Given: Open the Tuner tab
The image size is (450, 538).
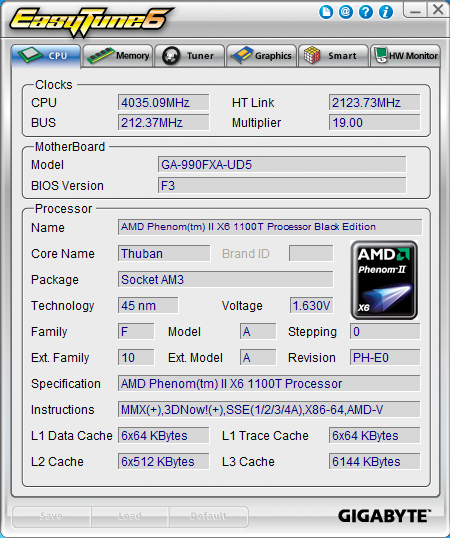Looking at the screenshot, I should [190, 56].
